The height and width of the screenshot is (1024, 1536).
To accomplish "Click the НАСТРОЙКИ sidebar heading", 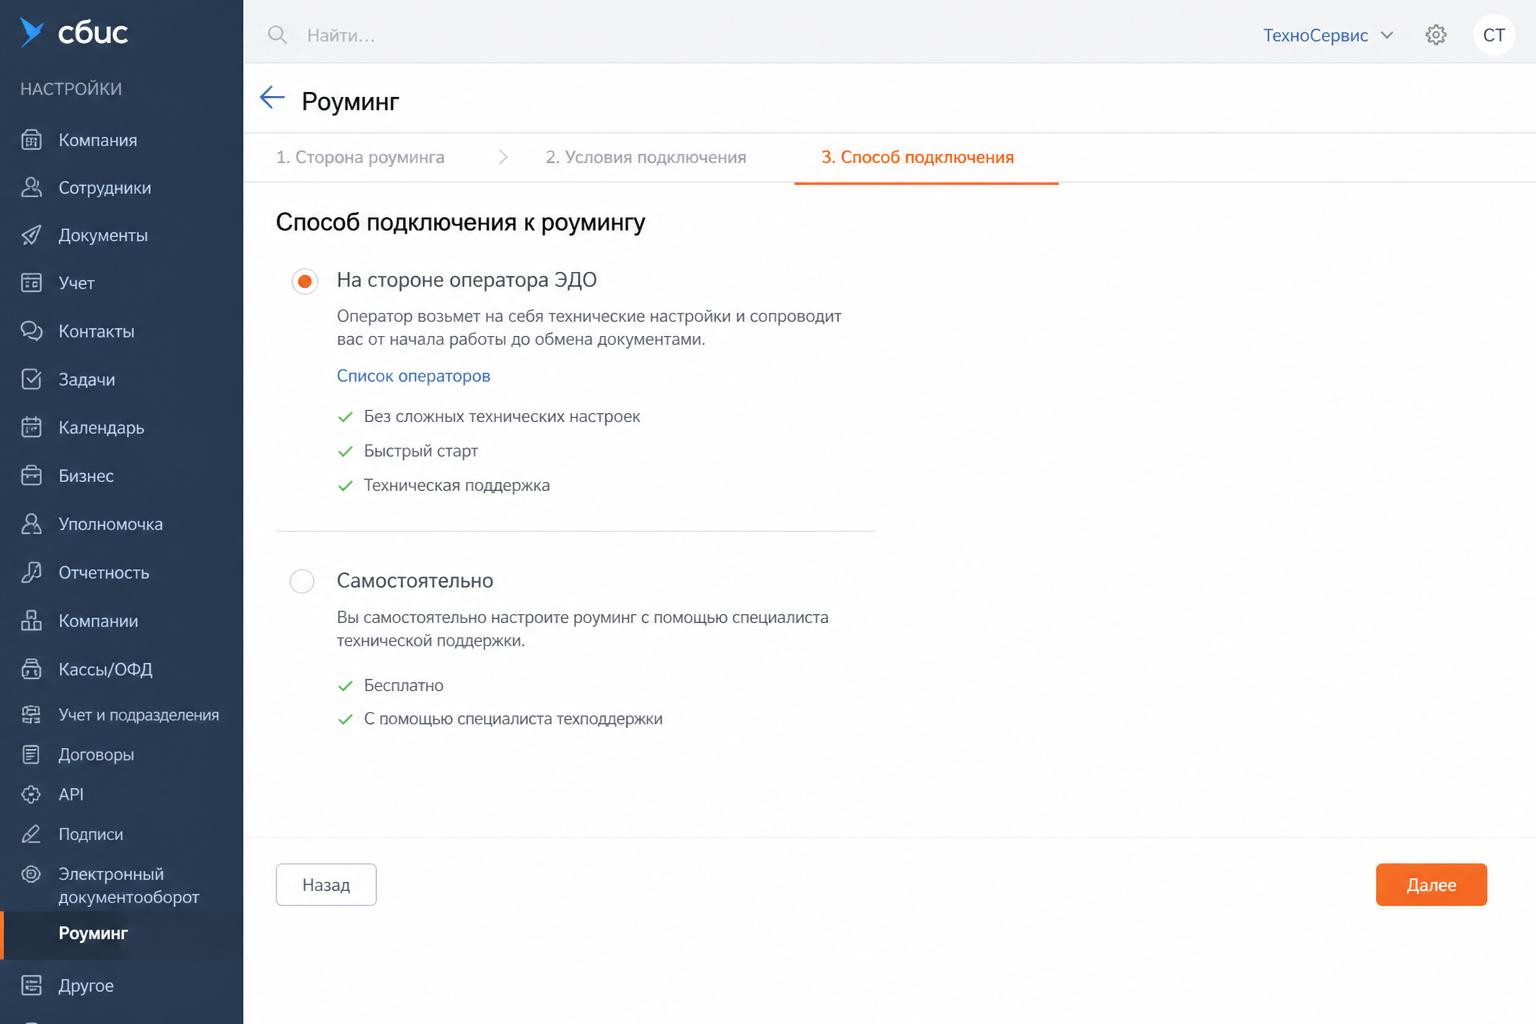I will (71, 89).
